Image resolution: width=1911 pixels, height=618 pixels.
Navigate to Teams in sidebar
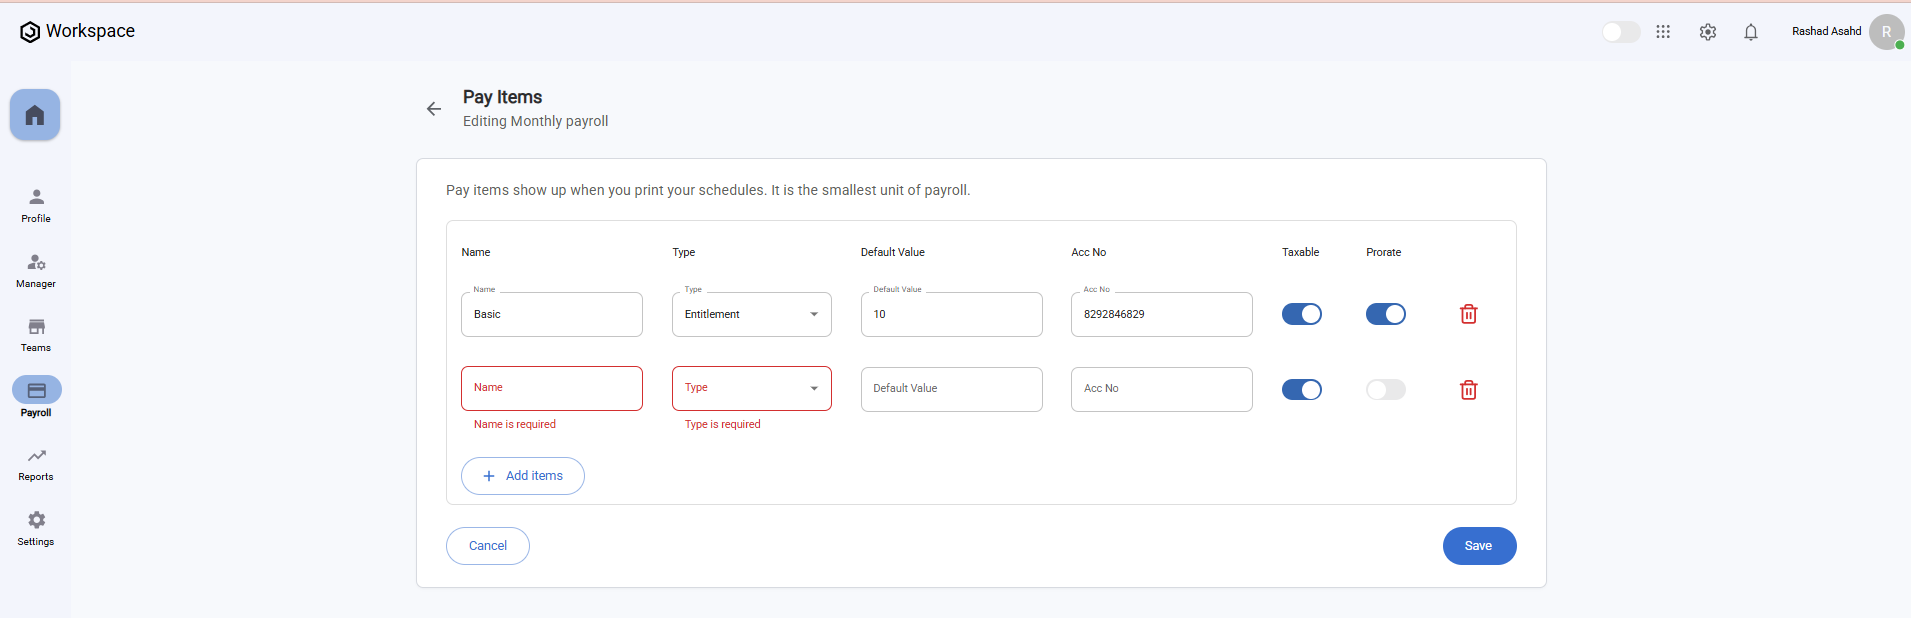[x=36, y=335]
